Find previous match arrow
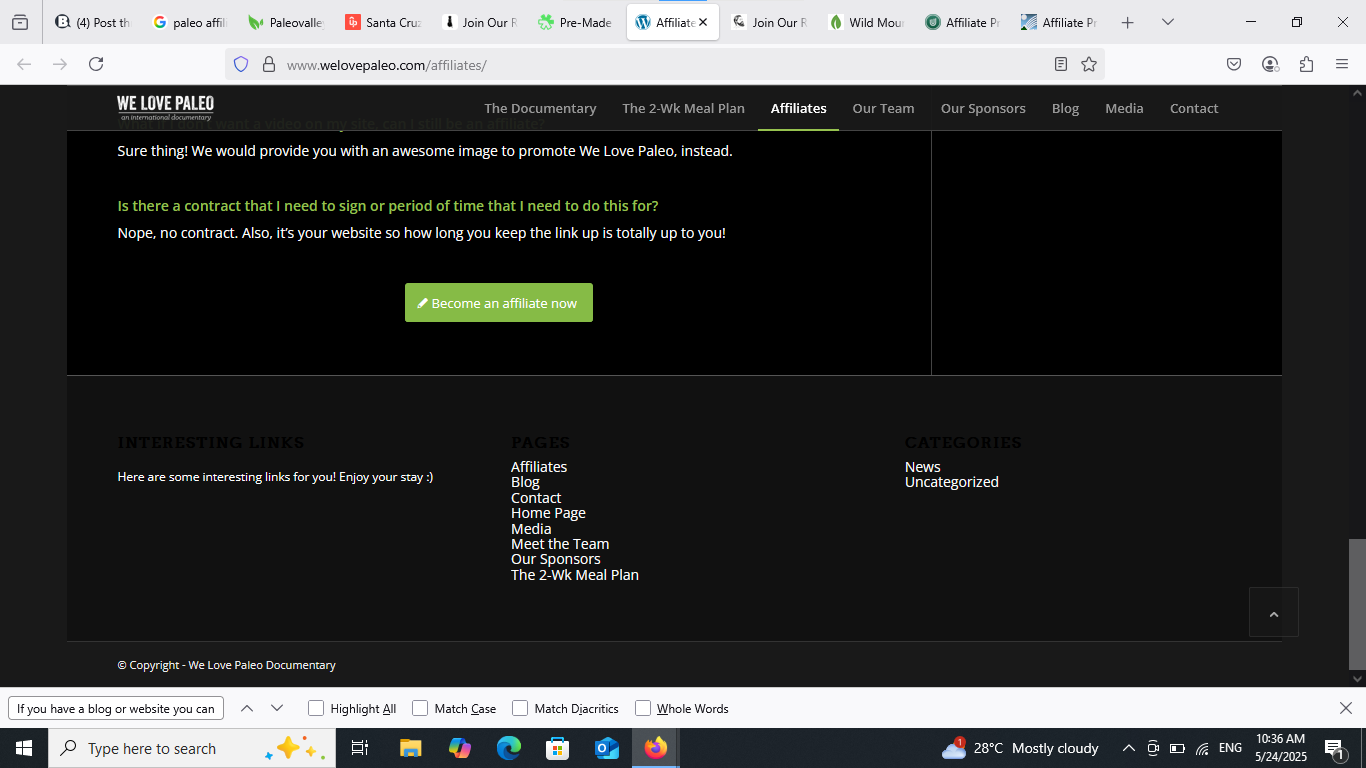The width and height of the screenshot is (1366, 768). 247,708
